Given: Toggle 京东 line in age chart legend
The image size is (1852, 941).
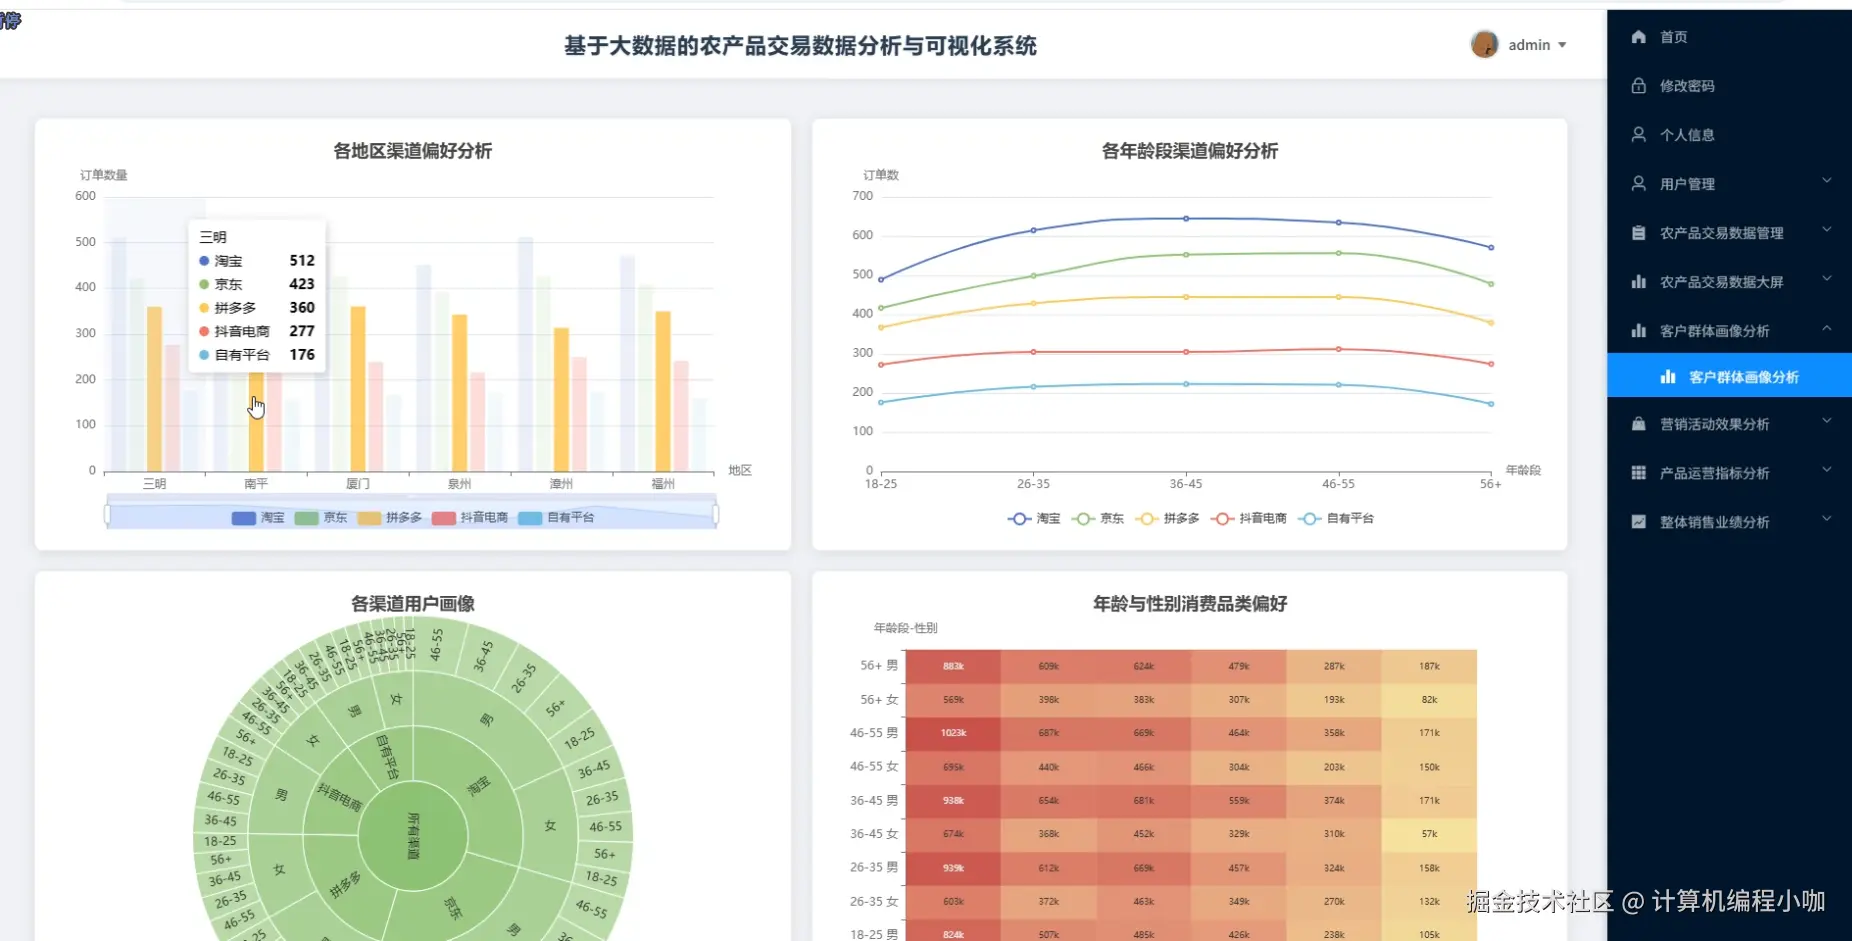Looking at the screenshot, I should click(x=1098, y=519).
